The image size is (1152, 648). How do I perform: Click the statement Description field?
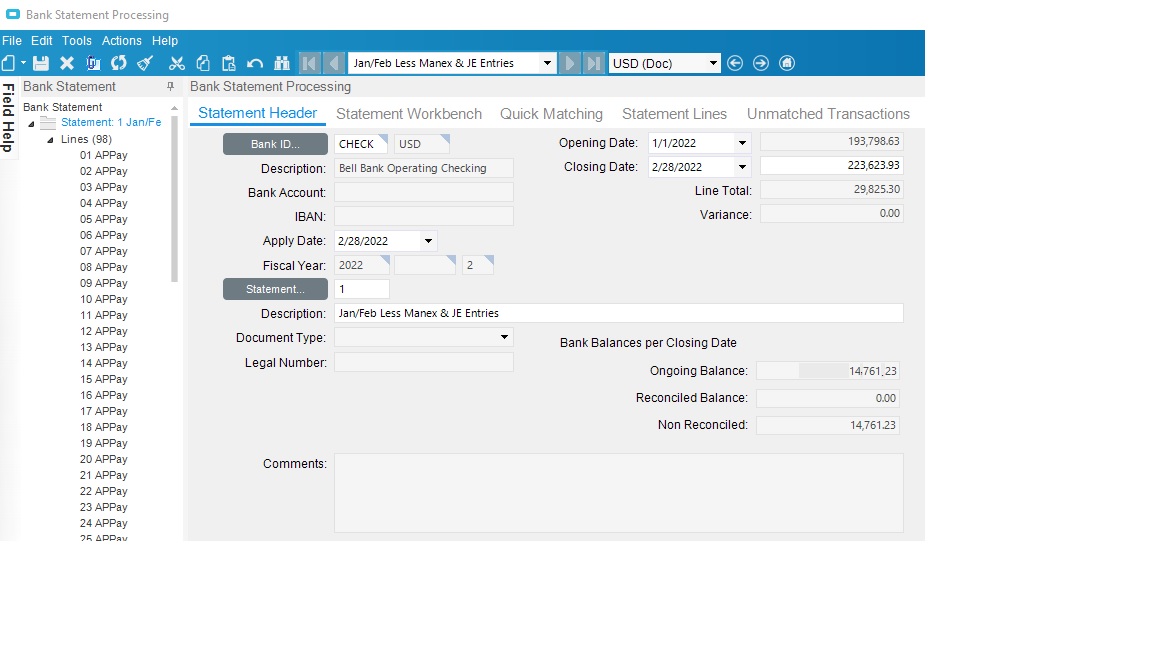pos(619,313)
